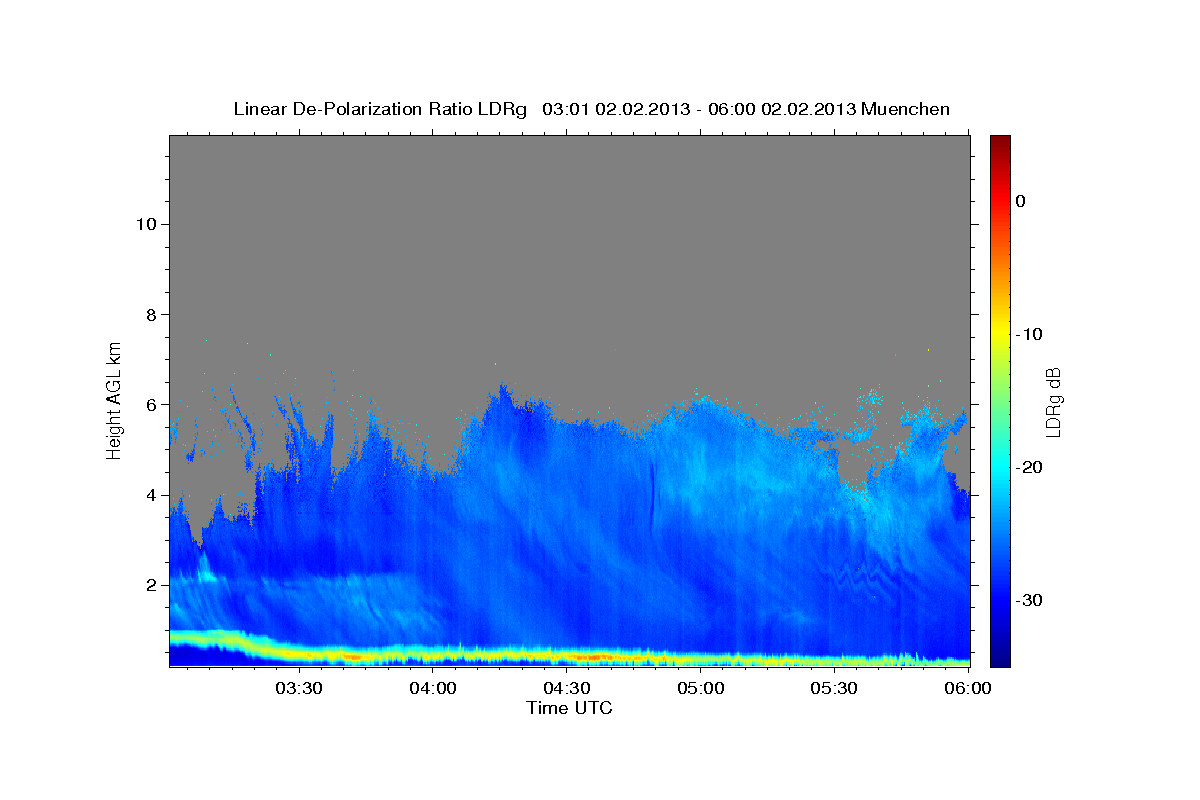This screenshot has width=1200, height=800.
Task: Click the height axis label '6'
Action: [151, 405]
